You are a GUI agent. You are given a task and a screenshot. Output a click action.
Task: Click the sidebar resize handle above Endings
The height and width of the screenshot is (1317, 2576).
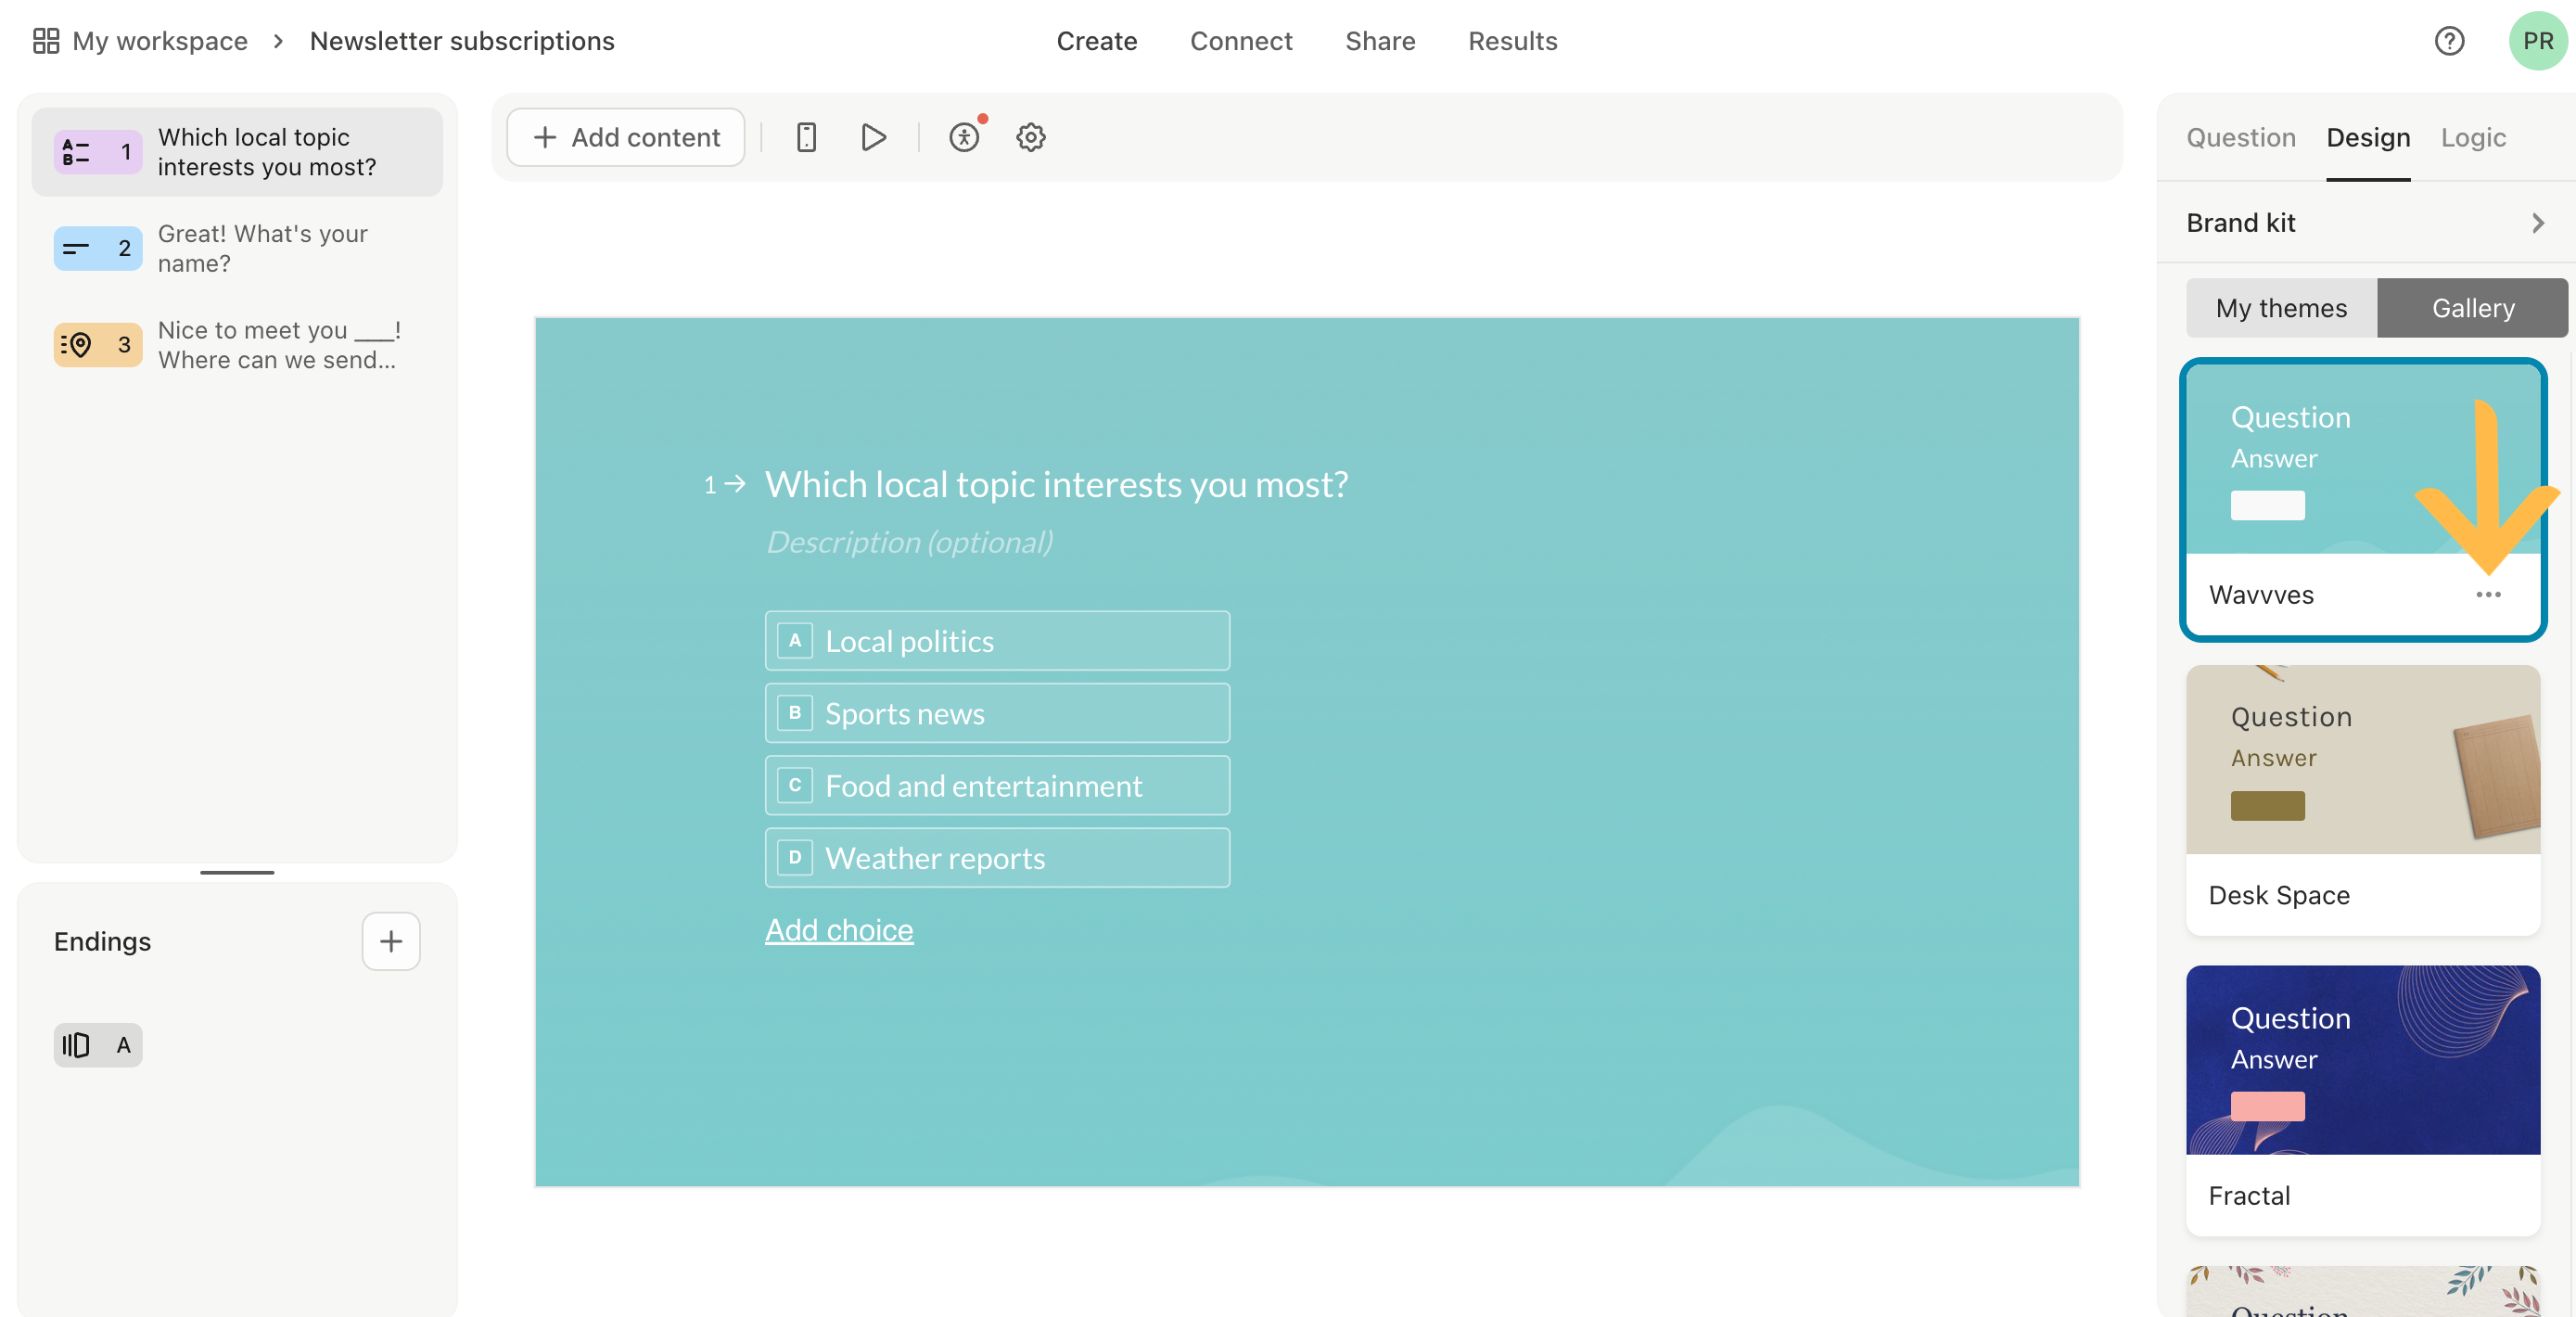[x=237, y=872]
